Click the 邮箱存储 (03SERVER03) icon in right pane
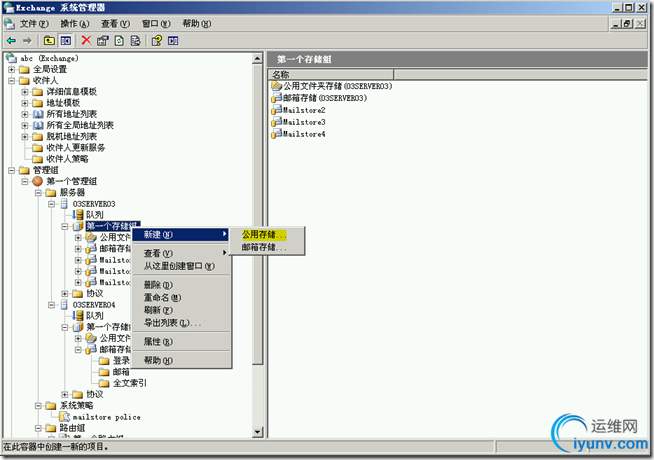 coord(276,98)
